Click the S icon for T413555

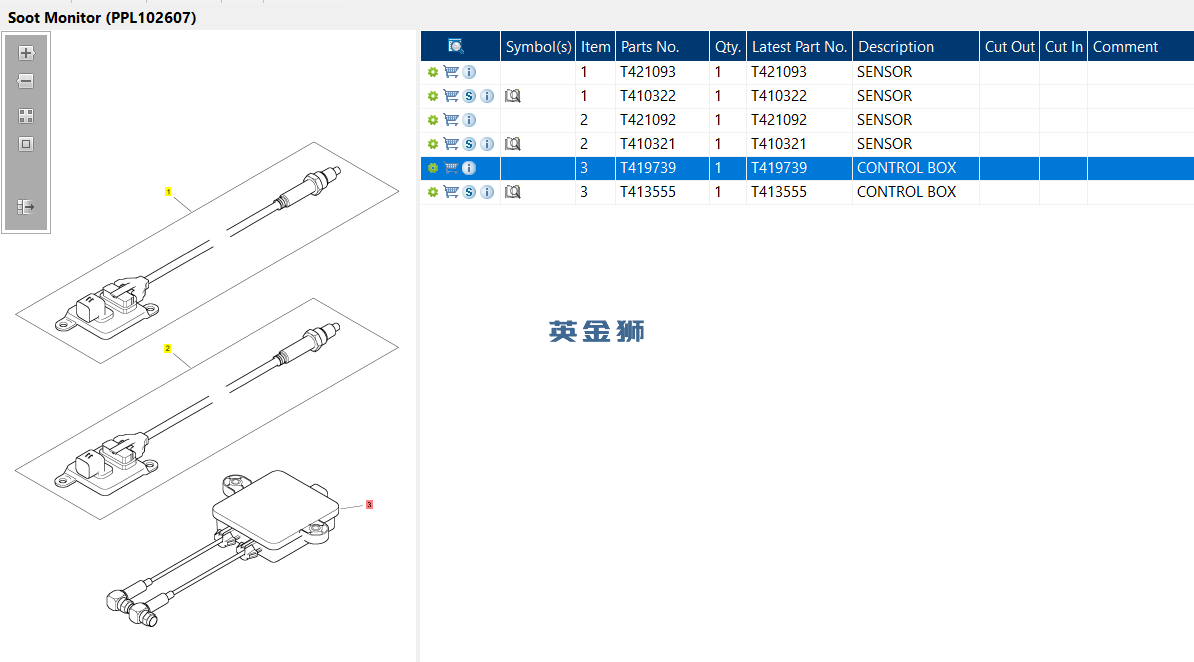pyautogui.click(x=469, y=192)
